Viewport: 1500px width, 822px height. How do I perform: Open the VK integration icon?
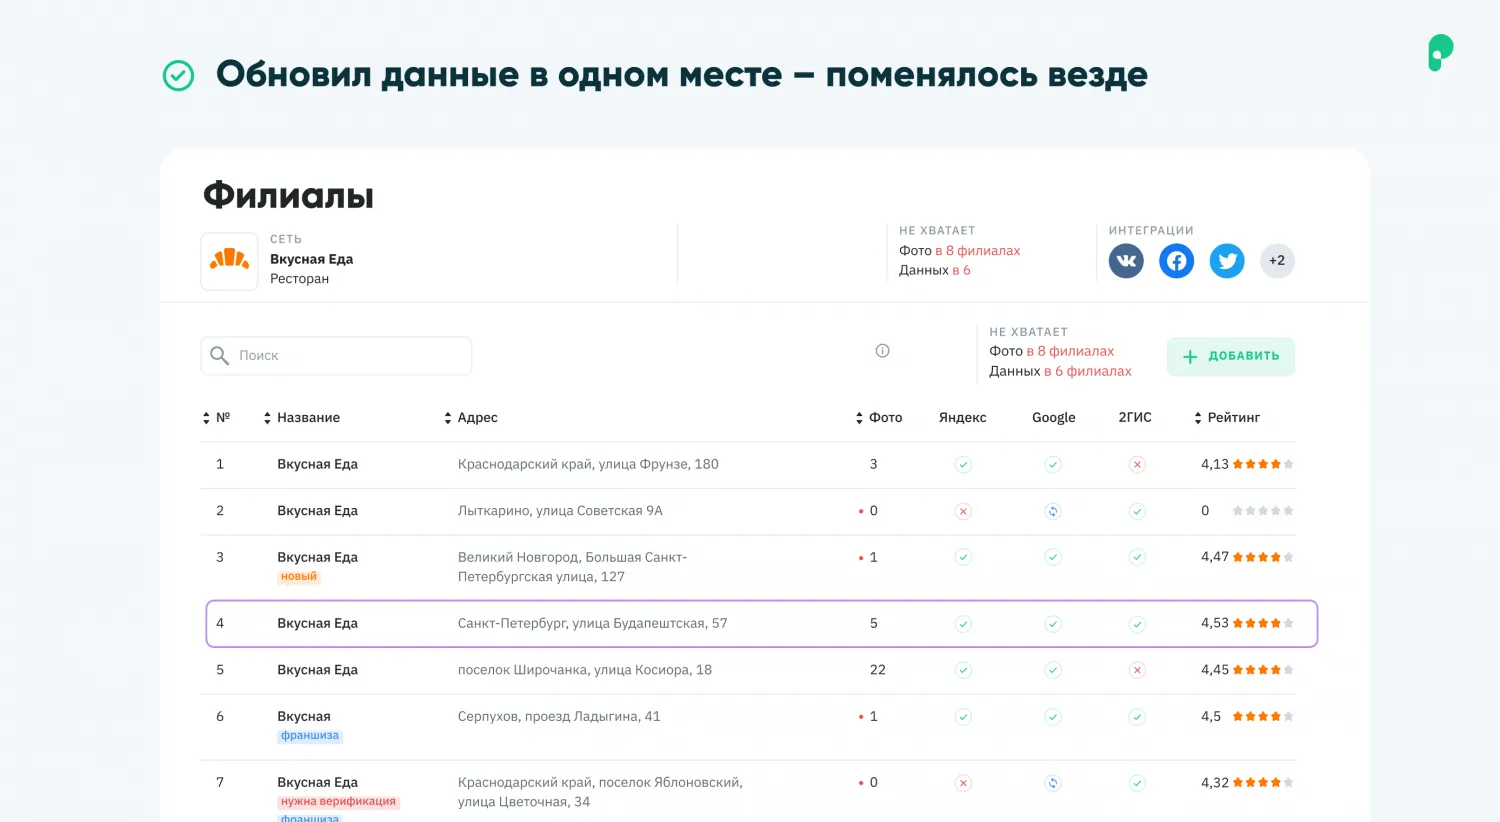(x=1126, y=261)
